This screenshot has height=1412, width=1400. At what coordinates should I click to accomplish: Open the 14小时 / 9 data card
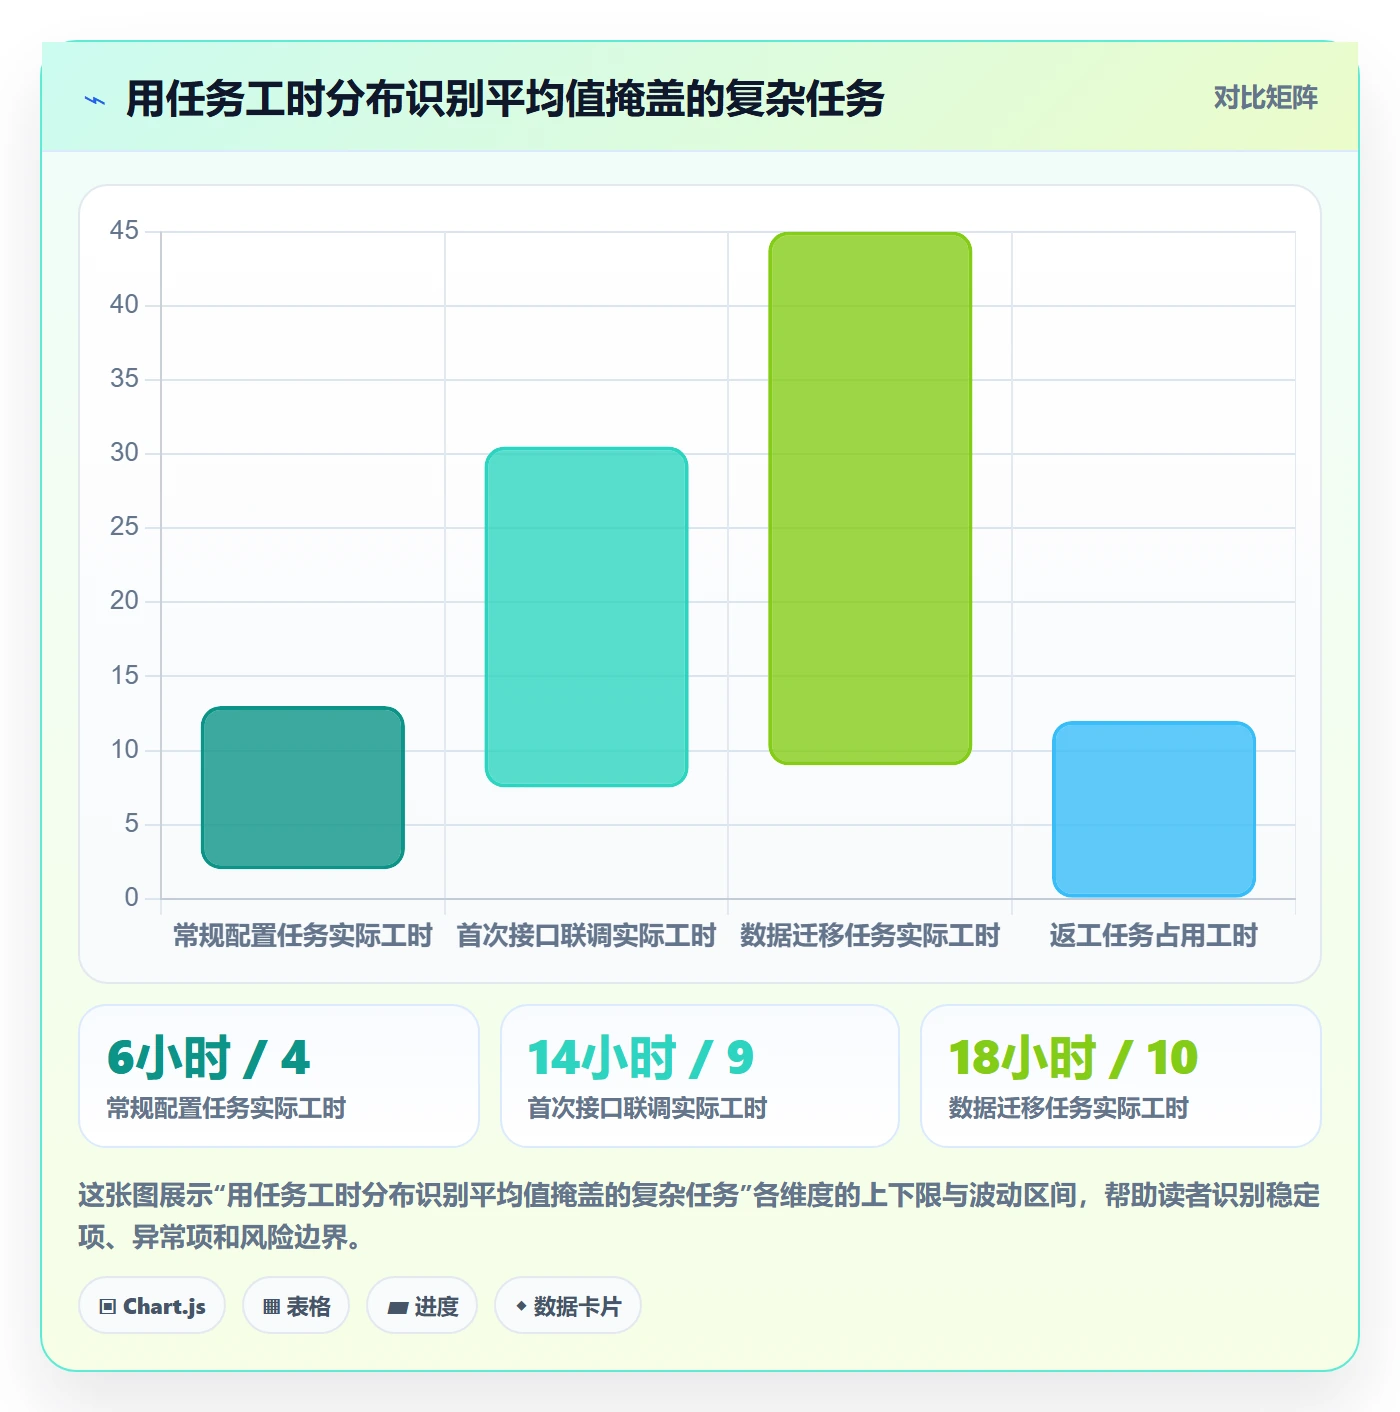tap(700, 1076)
